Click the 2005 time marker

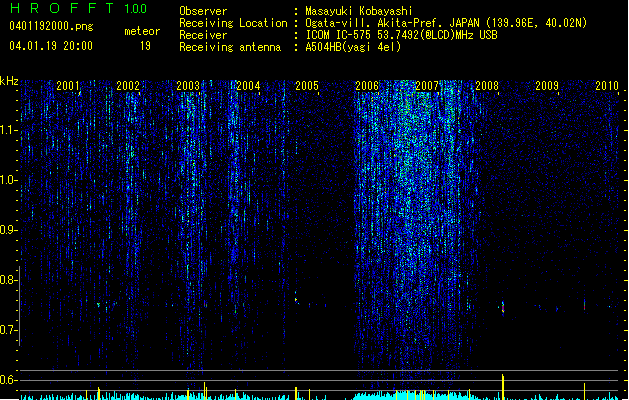pyautogui.click(x=307, y=86)
